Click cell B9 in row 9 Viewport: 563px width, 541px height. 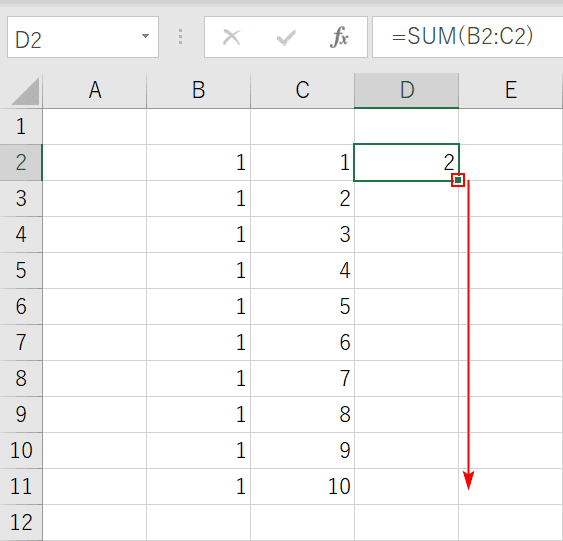199,414
